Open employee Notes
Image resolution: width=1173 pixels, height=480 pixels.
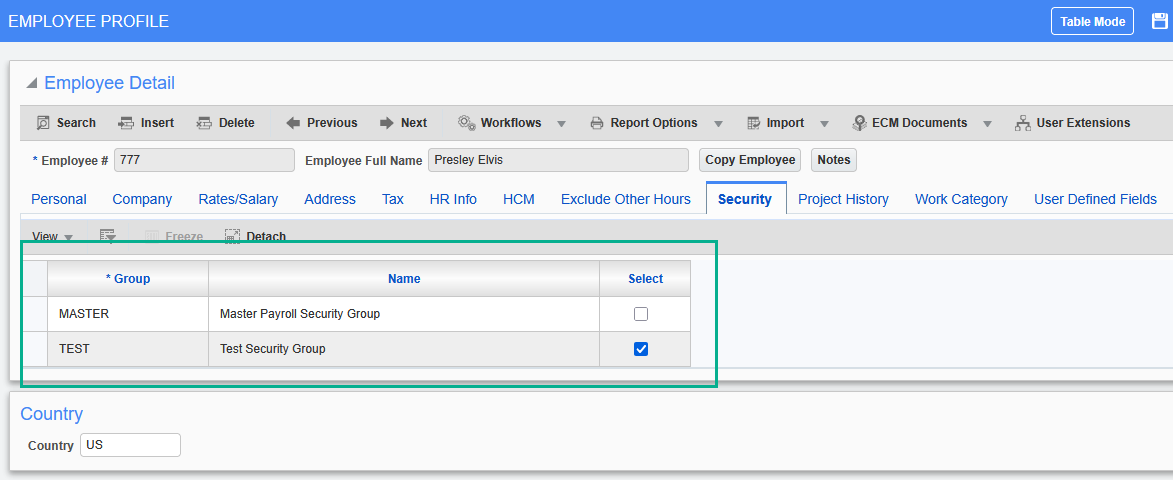(834, 160)
